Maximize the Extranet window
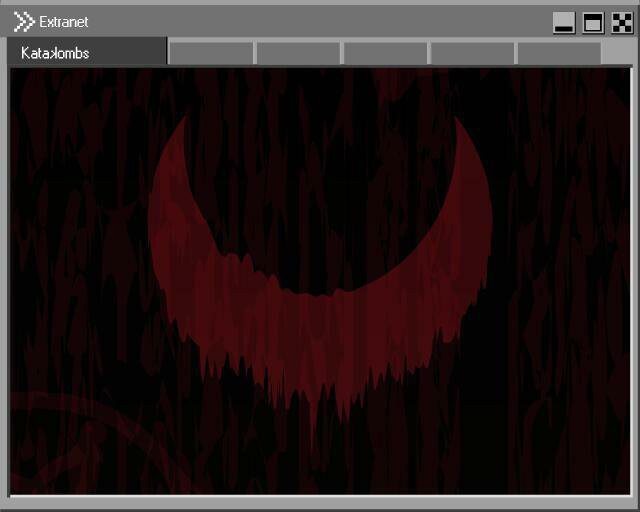Viewport: 640px width, 512px height. click(593, 23)
